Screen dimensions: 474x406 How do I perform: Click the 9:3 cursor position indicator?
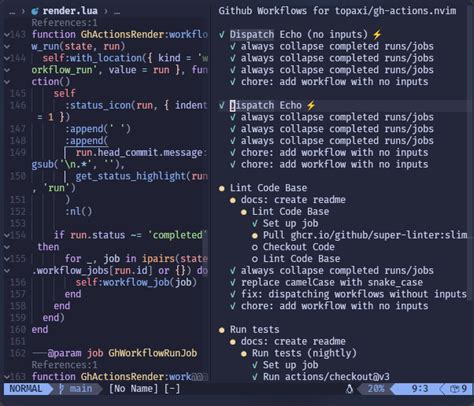tap(419, 389)
